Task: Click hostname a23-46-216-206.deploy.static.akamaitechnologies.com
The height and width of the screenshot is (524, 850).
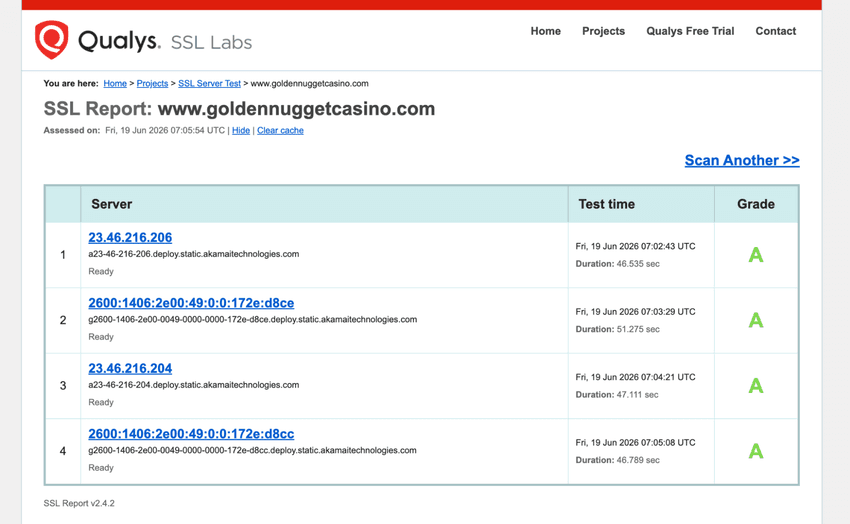Action: (194, 254)
